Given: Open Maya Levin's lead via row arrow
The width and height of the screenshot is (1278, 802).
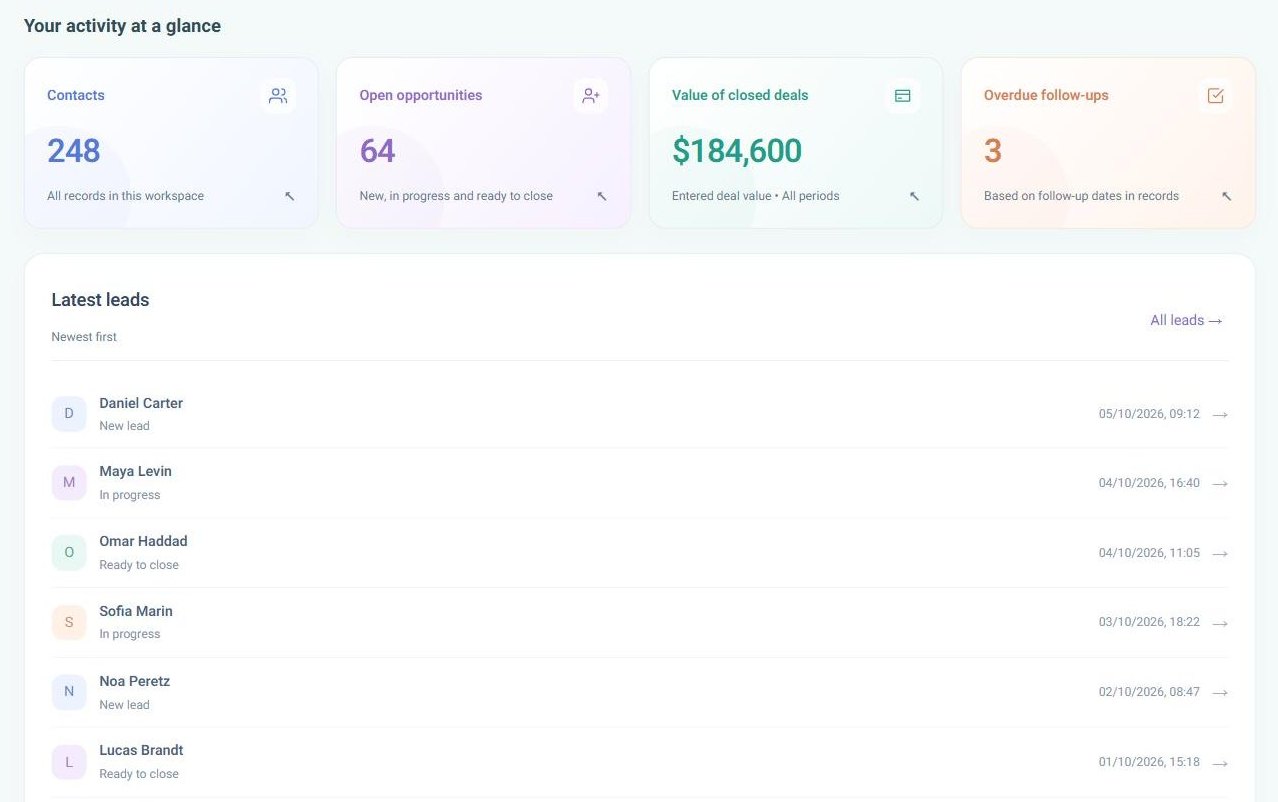Looking at the screenshot, I should click(x=1220, y=483).
